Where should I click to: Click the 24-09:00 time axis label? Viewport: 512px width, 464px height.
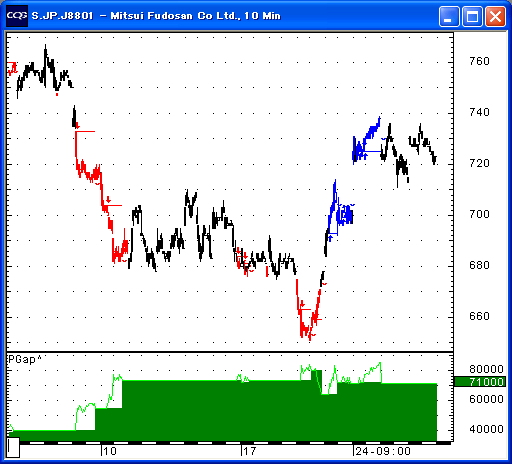point(383,451)
